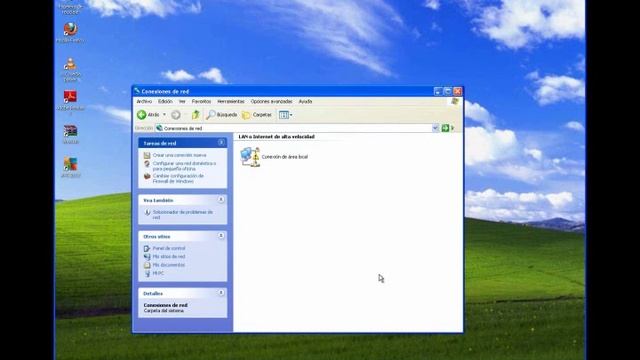Select the desktop shortcut below Adobe Reader

(70, 134)
